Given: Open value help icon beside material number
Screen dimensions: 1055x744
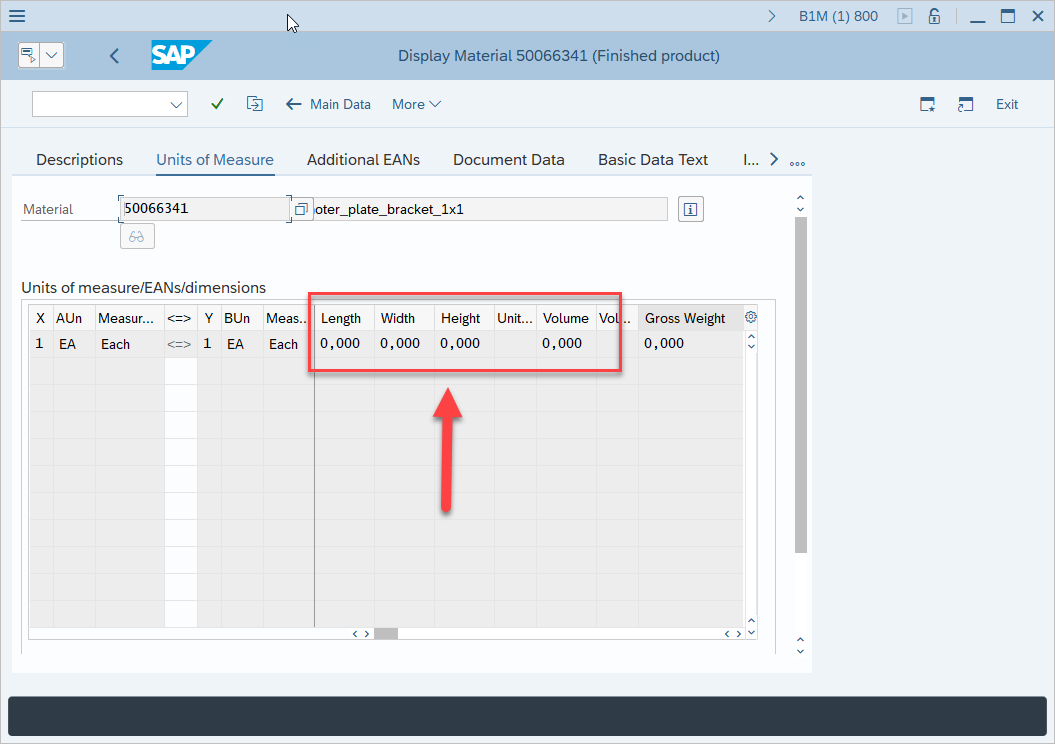Looking at the screenshot, I should click(x=301, y=209).
